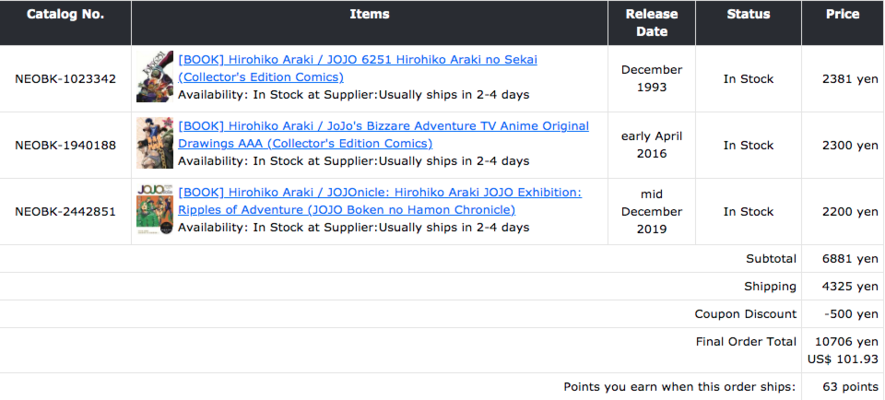Select catalog number NEOBK-1940188
The width and height of the screenshot is (885, 400).
[65, 145]
